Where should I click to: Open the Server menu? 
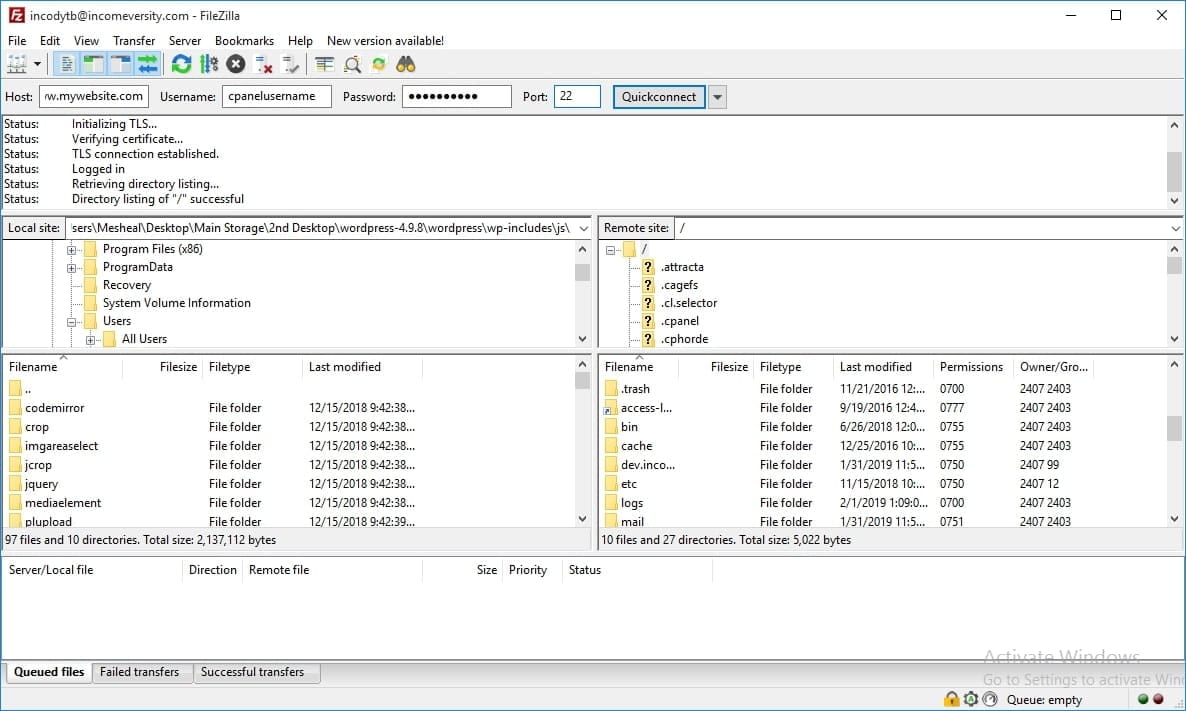[185, 41]
